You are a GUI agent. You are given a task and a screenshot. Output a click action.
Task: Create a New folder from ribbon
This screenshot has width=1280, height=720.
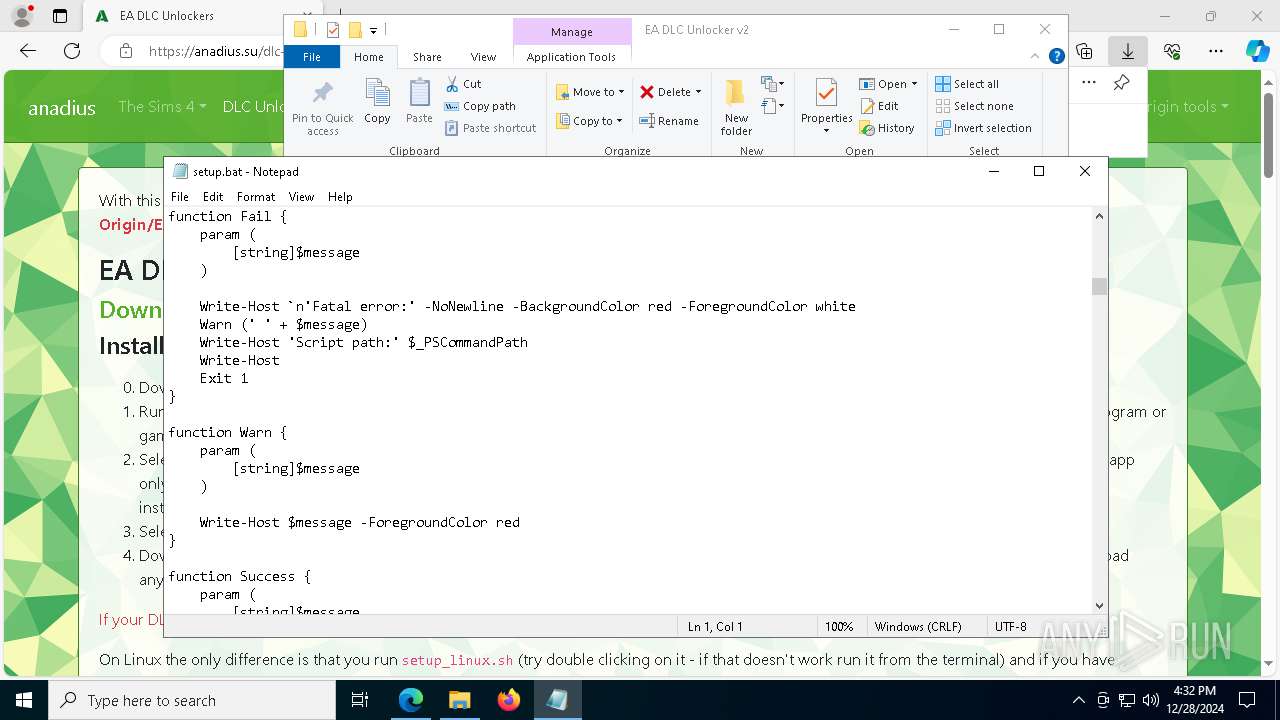pyautogui.click(x=736, y=107)
